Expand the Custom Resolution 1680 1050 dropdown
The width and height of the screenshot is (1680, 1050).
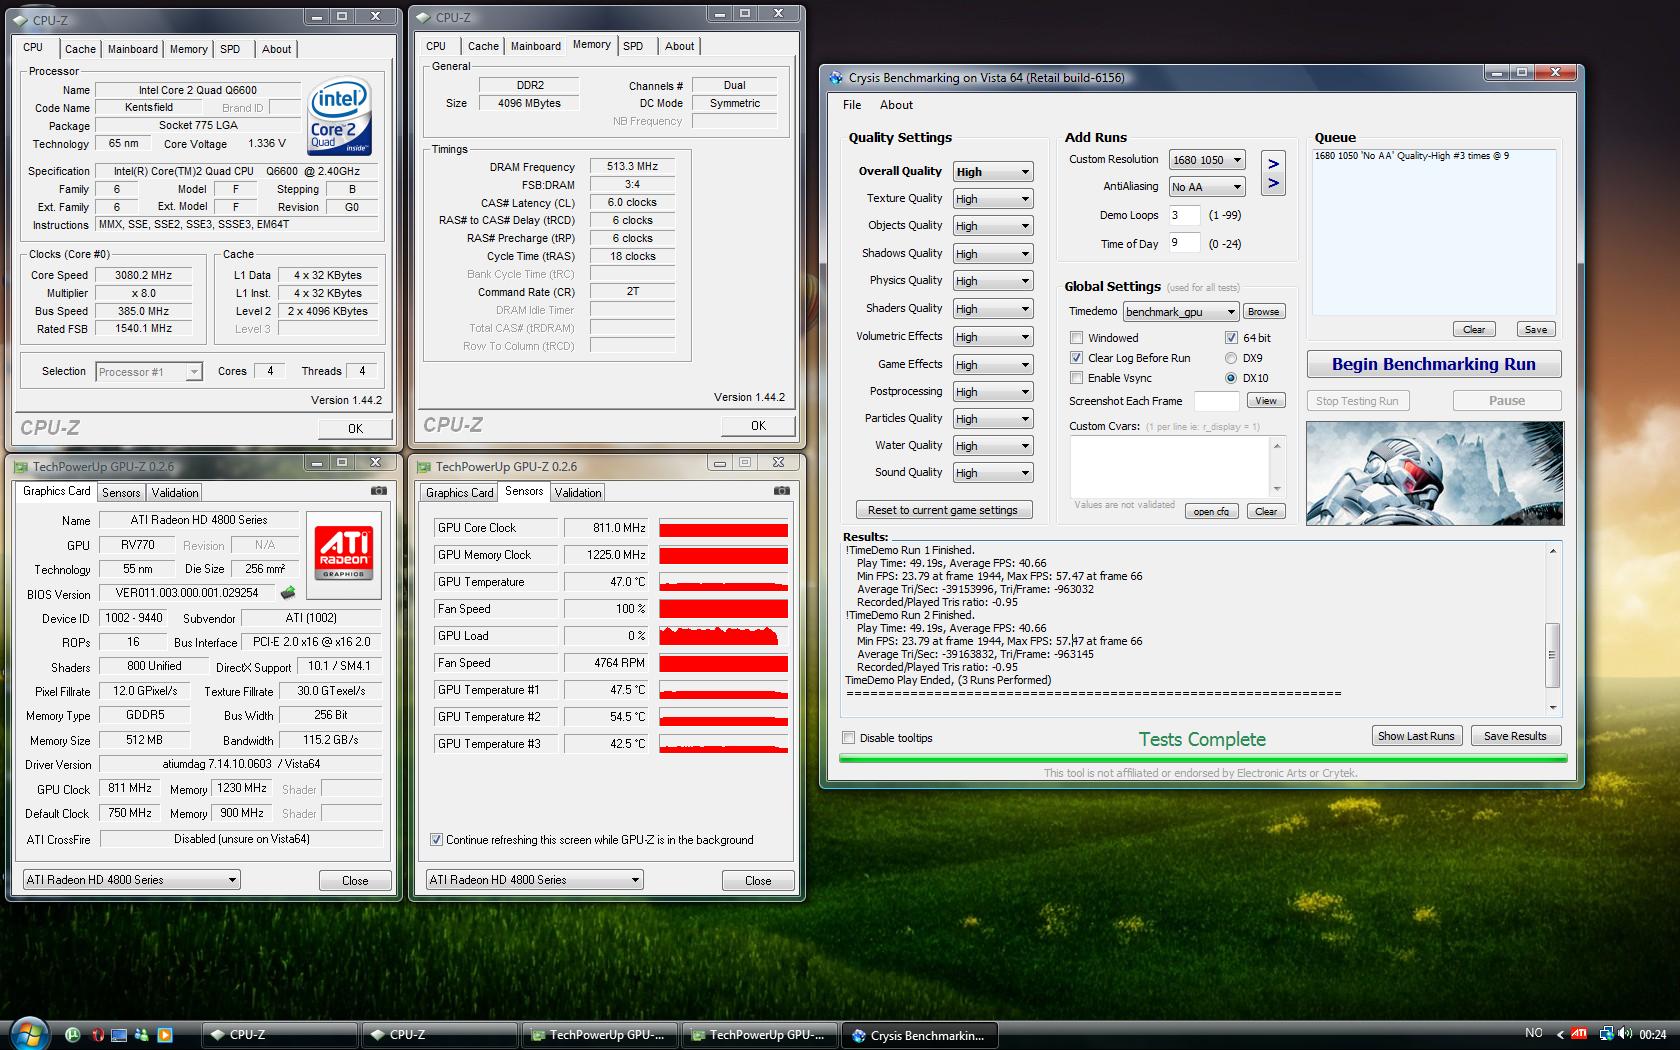point(1207,160)
